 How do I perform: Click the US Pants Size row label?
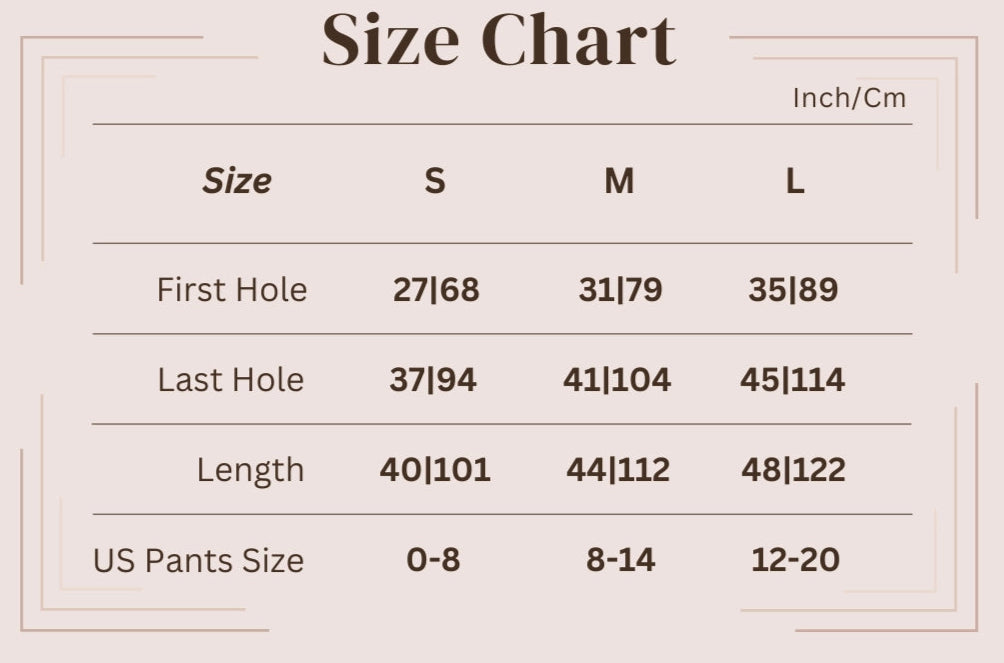pyautogui.click(x=198, y=560)
